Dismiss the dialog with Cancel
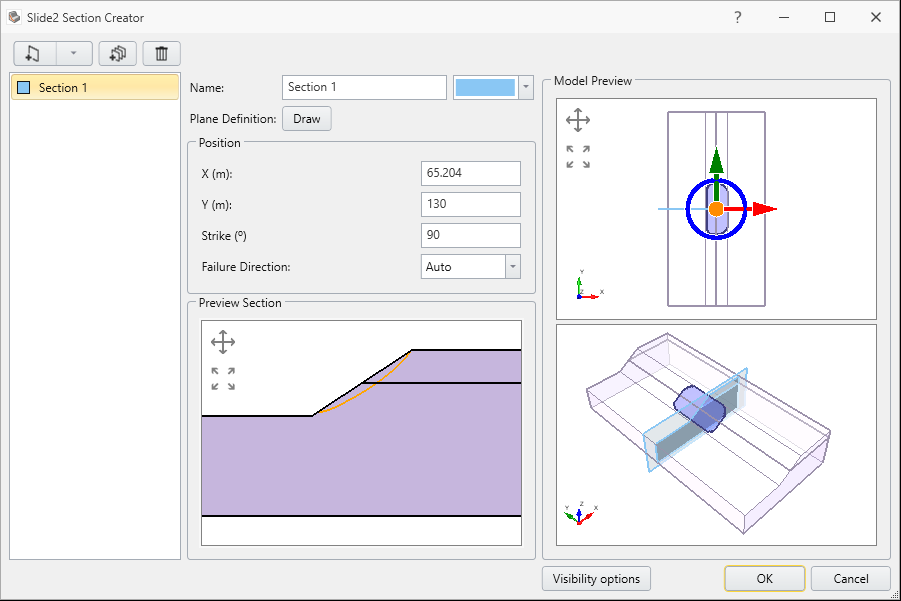 [850, 578]
